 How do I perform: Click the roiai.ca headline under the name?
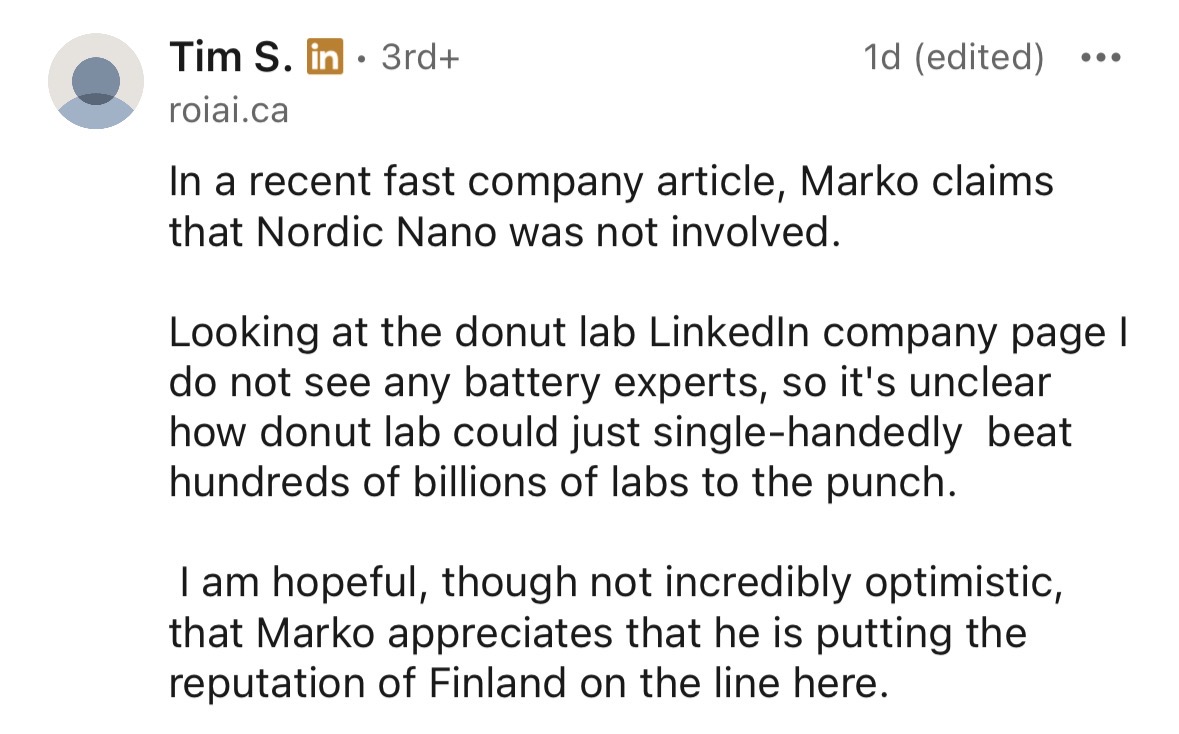pos(228,109)
